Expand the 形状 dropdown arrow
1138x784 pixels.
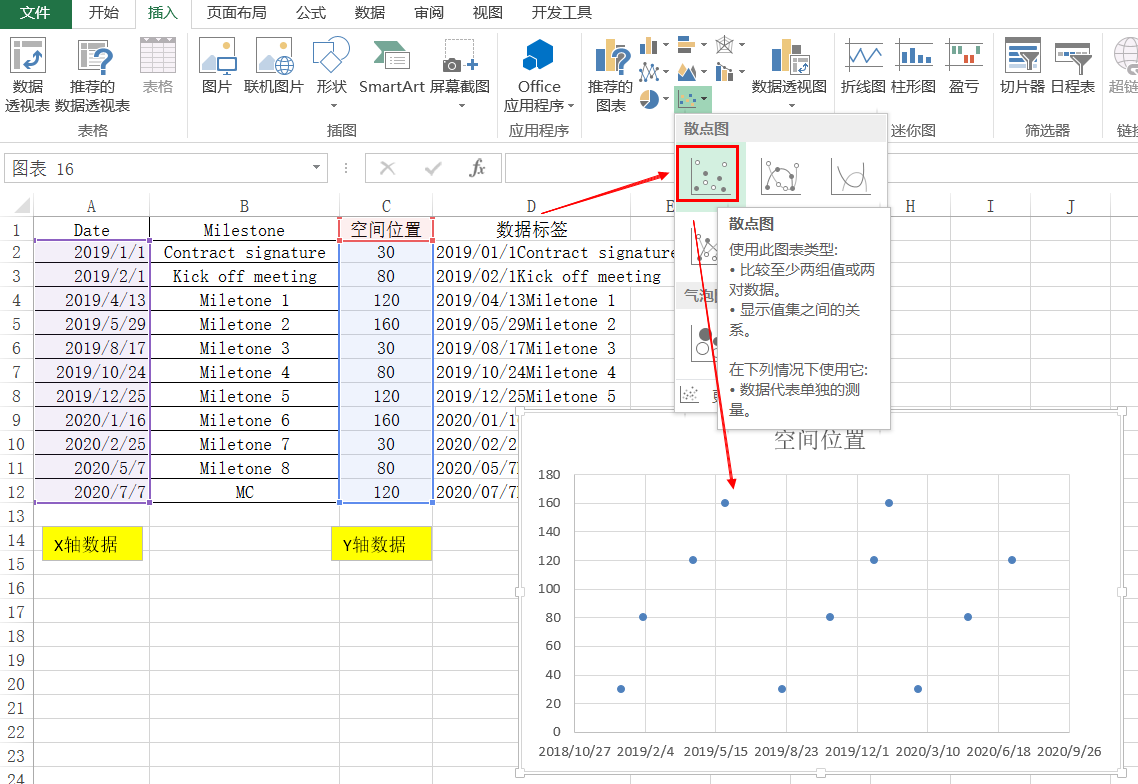pos(334,106)
